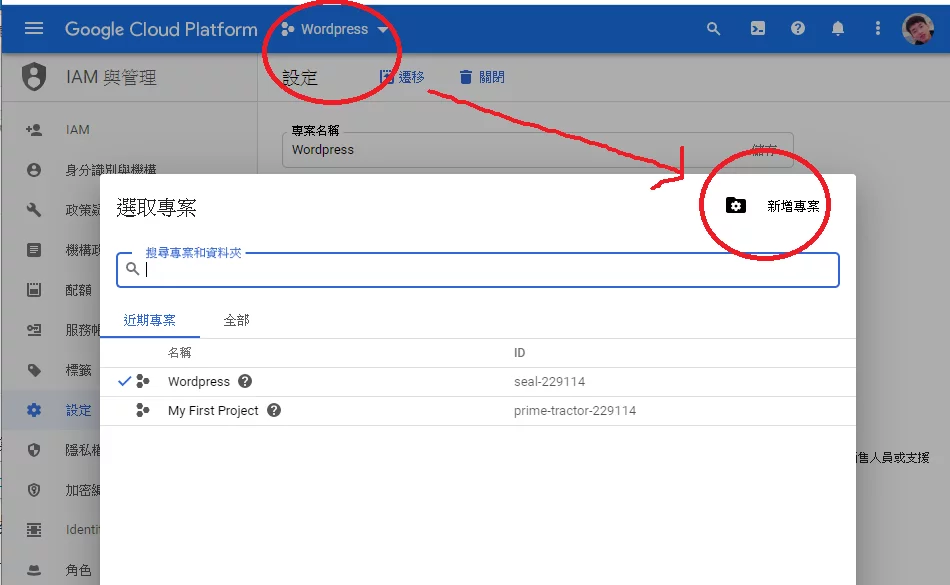Screen dimensions: 950x585
Task: Click the 角色 roles hat icon
Action: click(34, 570)
